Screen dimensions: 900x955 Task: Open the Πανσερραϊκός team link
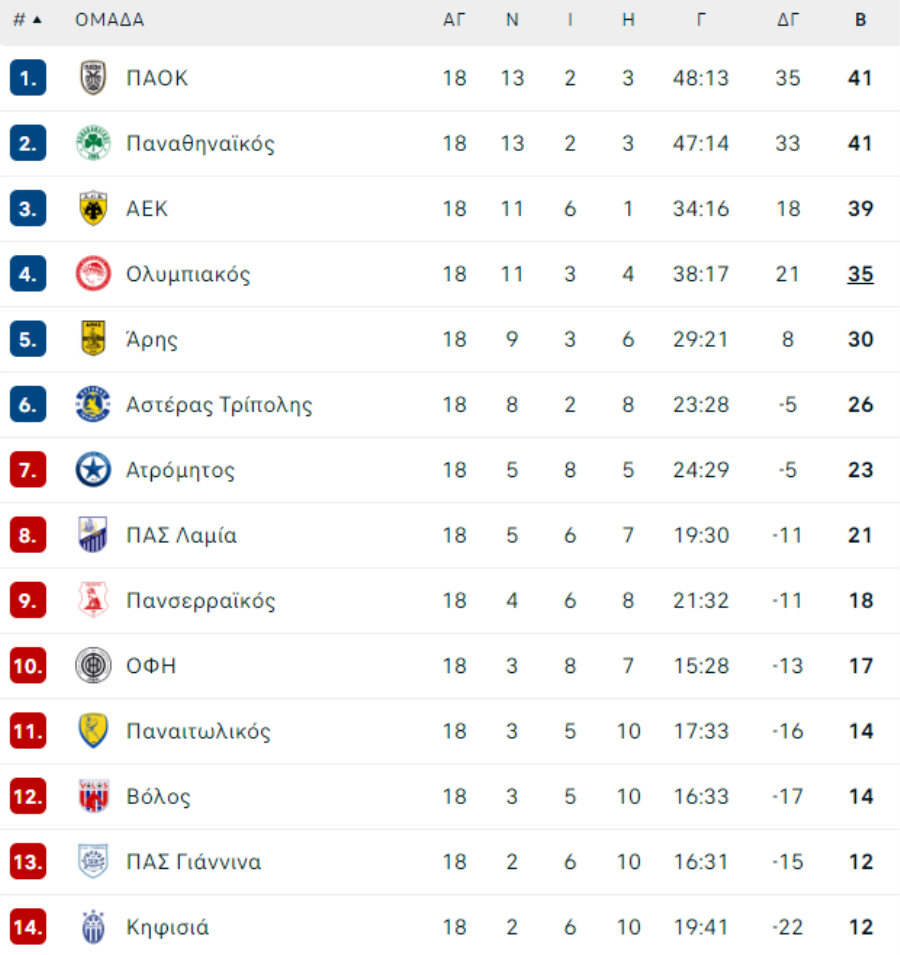(x=200, y=601)
